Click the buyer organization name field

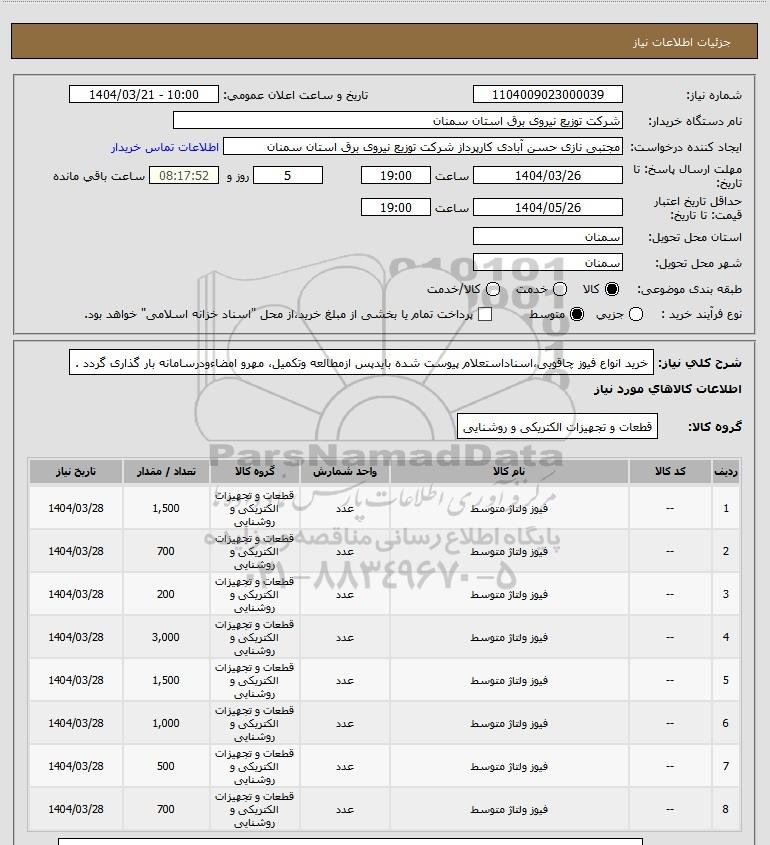pyautogui.click(x=398, y=120)
